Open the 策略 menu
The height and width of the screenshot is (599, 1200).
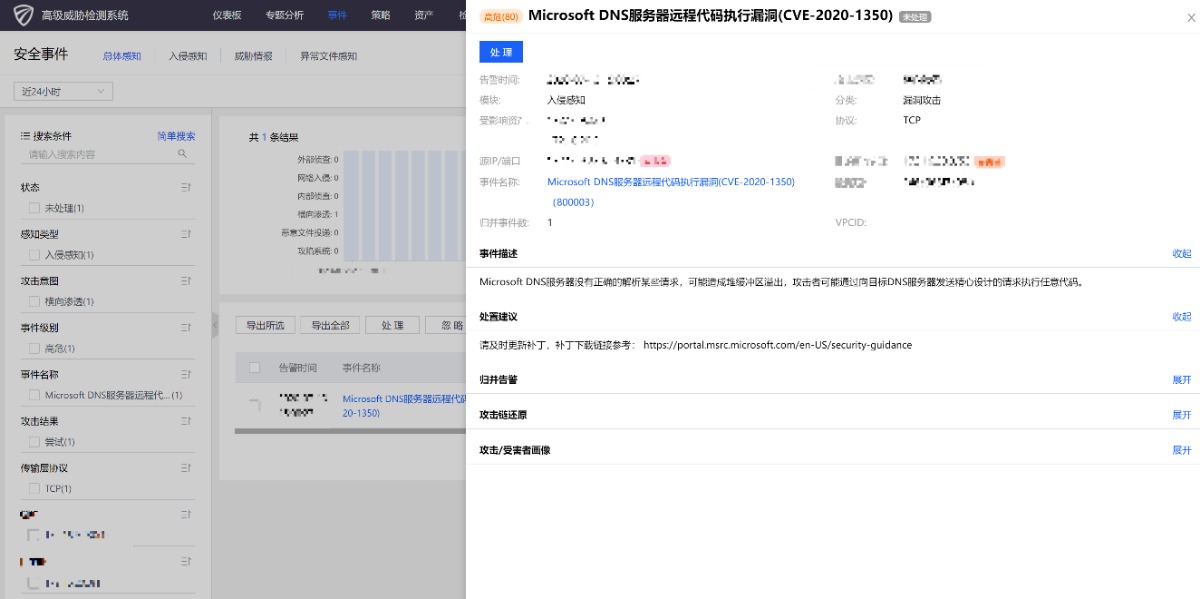[380, 15]
